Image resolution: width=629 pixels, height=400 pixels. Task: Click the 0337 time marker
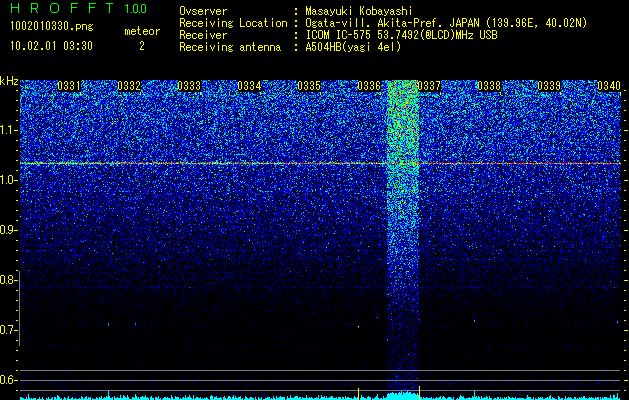click(x=429, y=85)
